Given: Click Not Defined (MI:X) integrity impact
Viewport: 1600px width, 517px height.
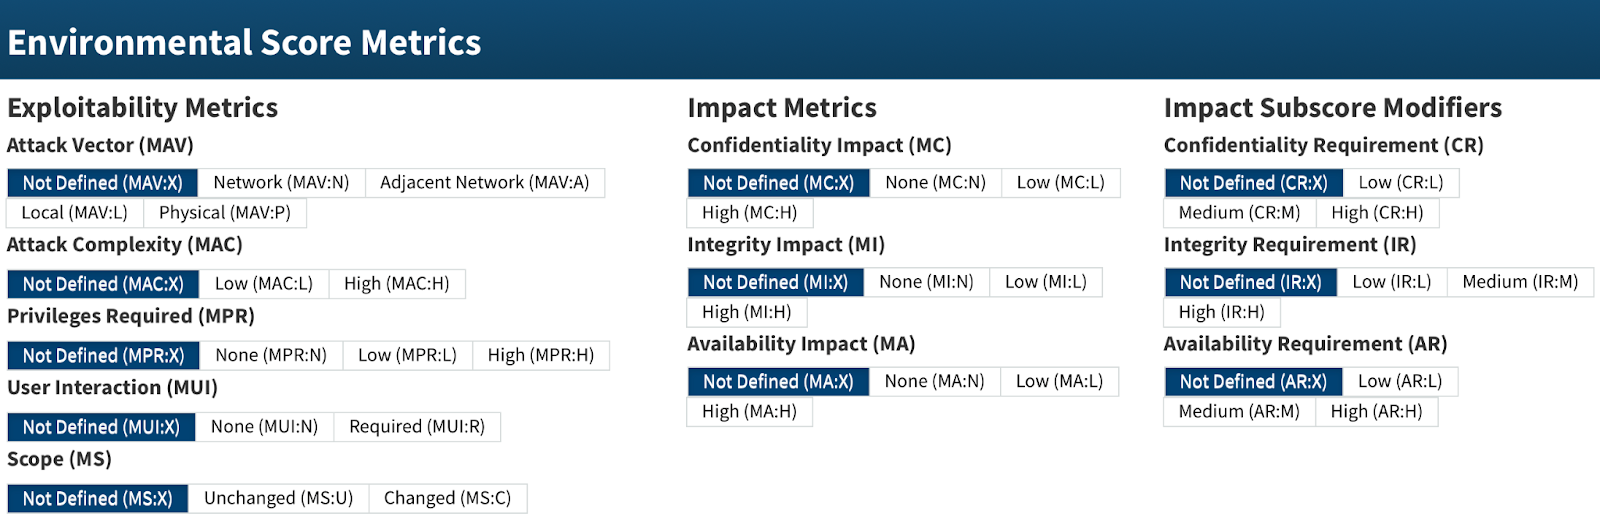Looking at the screenshot, I should (775, 283).
